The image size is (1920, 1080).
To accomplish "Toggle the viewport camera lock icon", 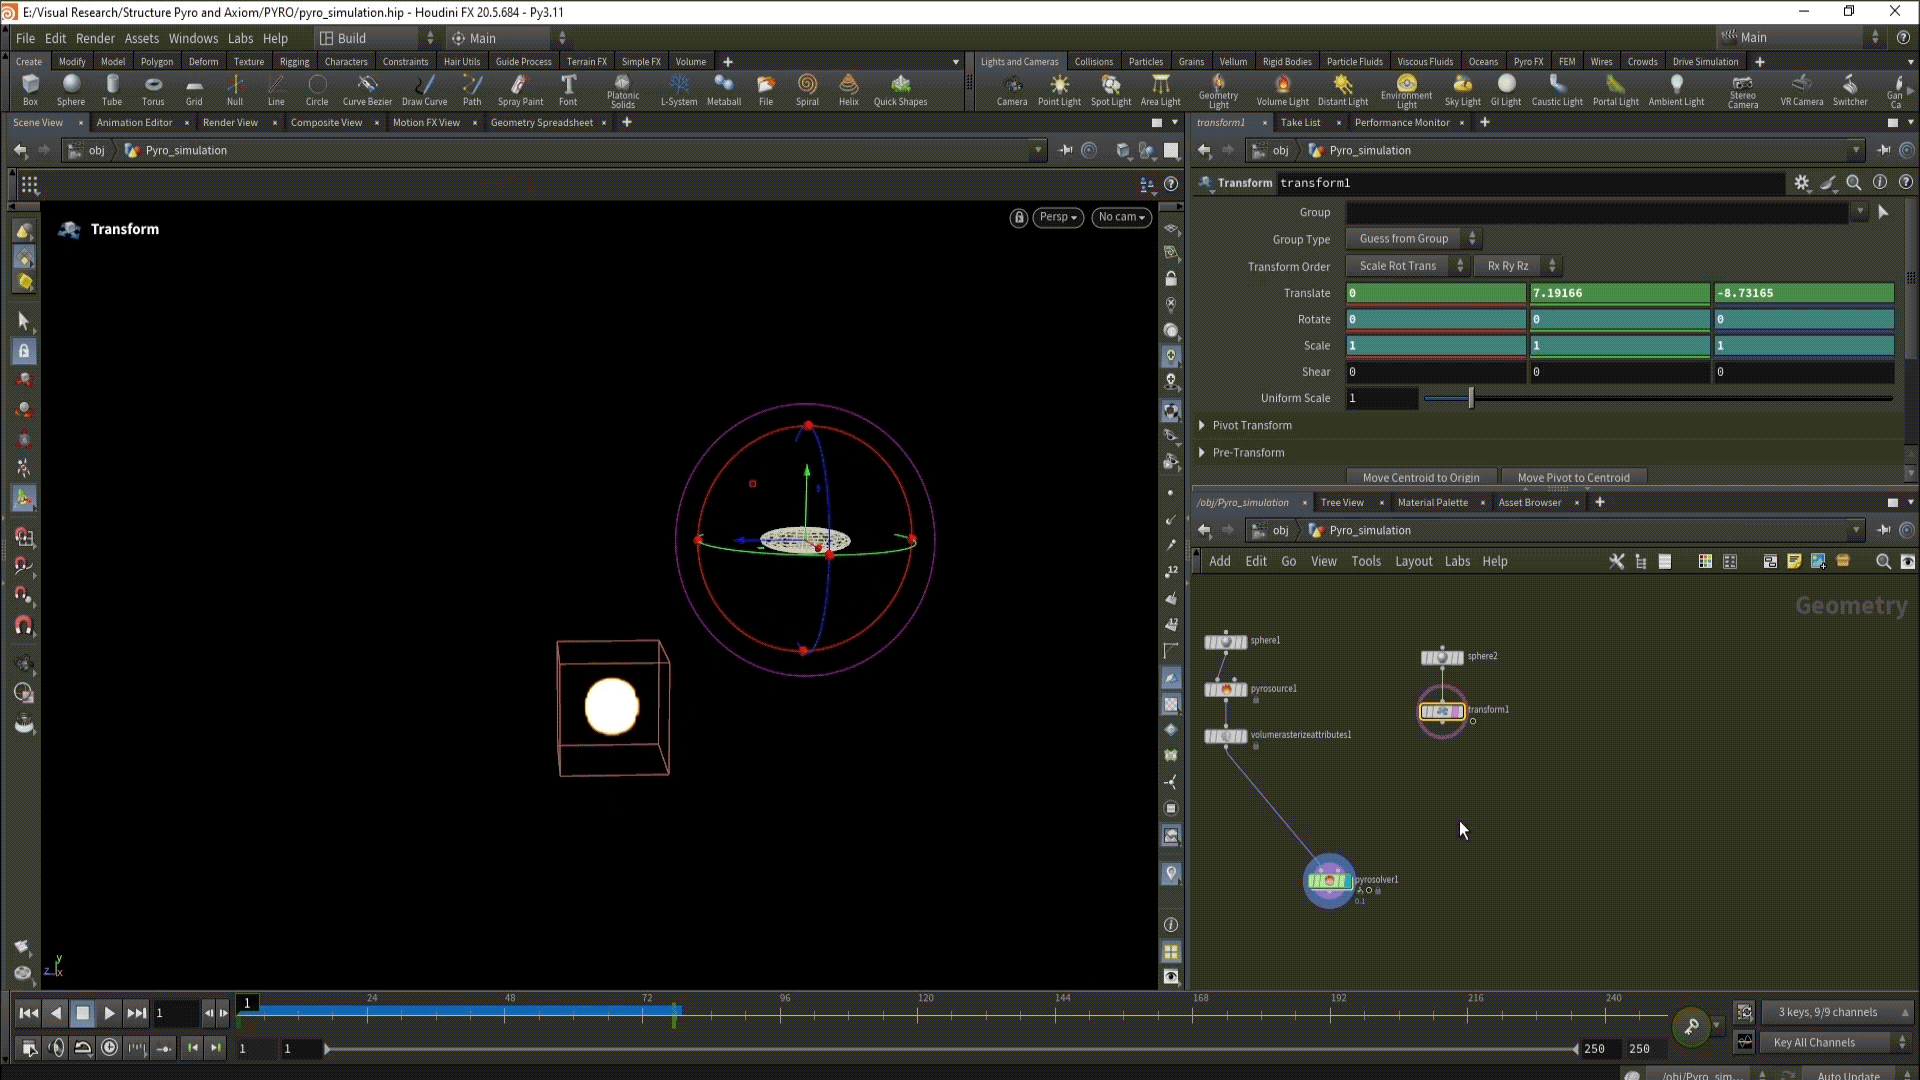I will tap(1018, 217).
